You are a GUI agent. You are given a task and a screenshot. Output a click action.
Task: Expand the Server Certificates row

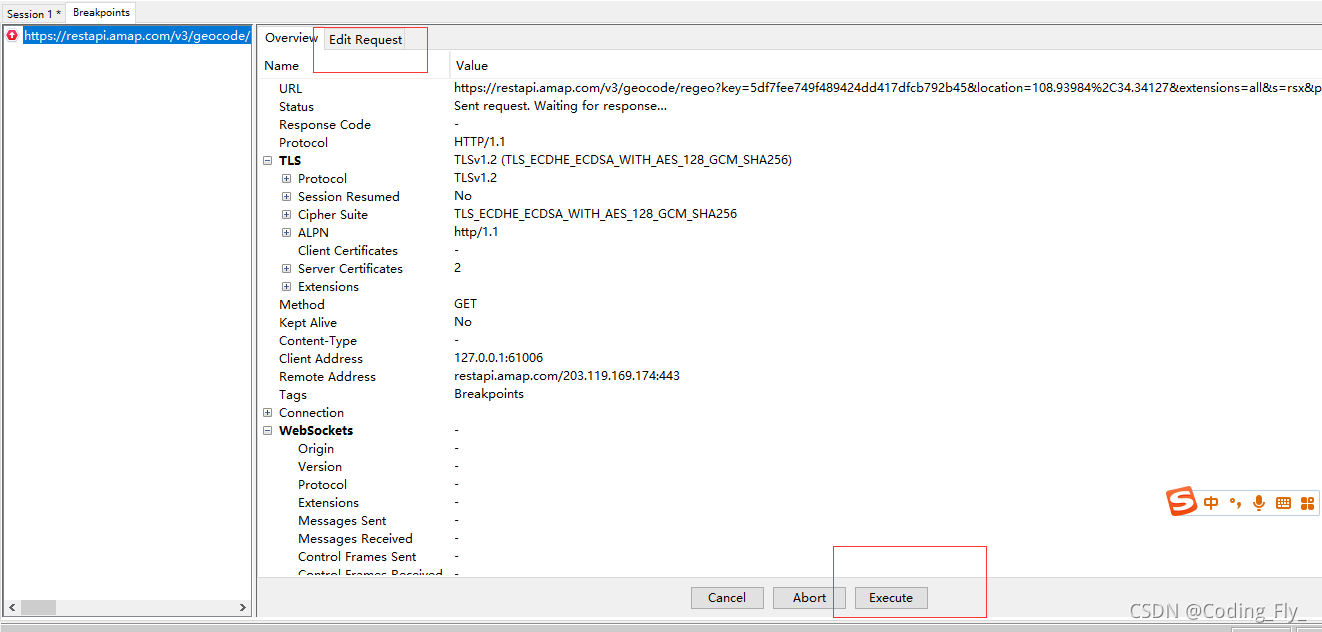287,269
